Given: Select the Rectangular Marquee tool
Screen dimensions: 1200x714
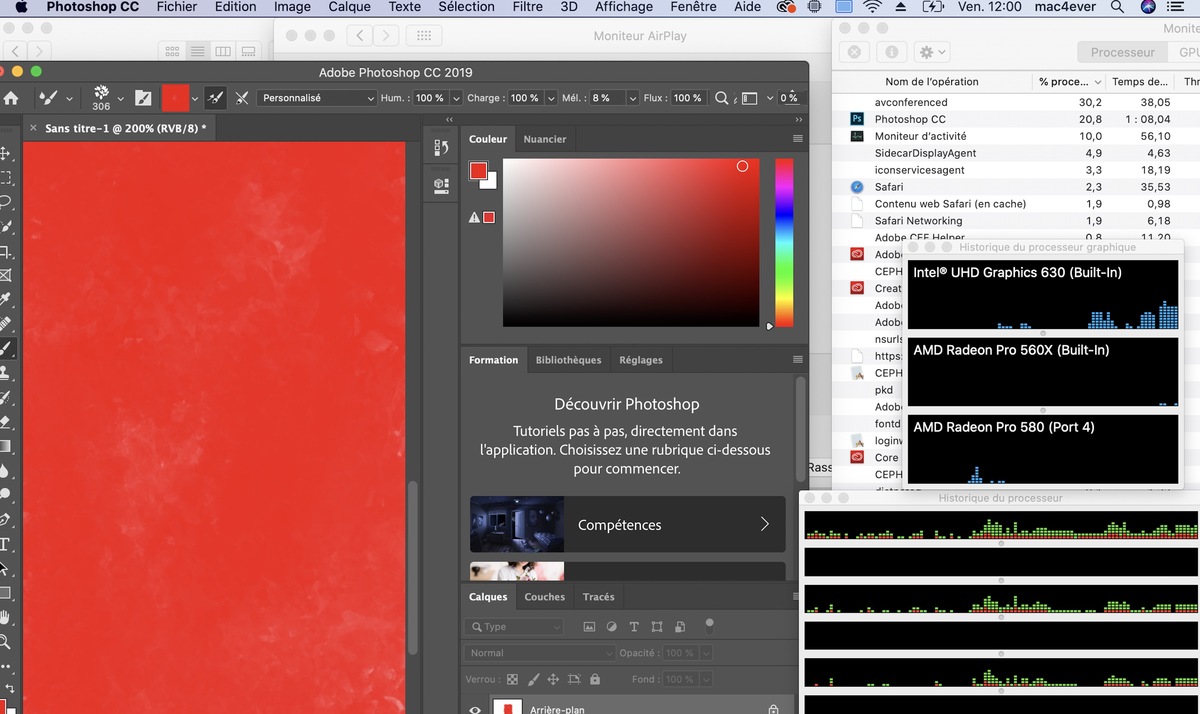Looking at the screenshot, I should [5, 178].
